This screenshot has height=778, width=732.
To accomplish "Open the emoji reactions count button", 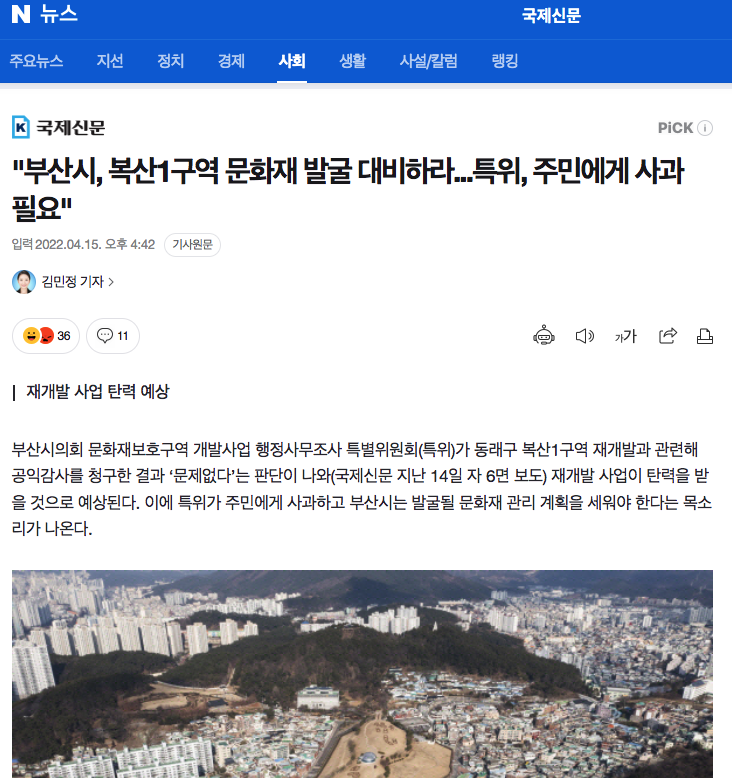I will coord(46,336).
